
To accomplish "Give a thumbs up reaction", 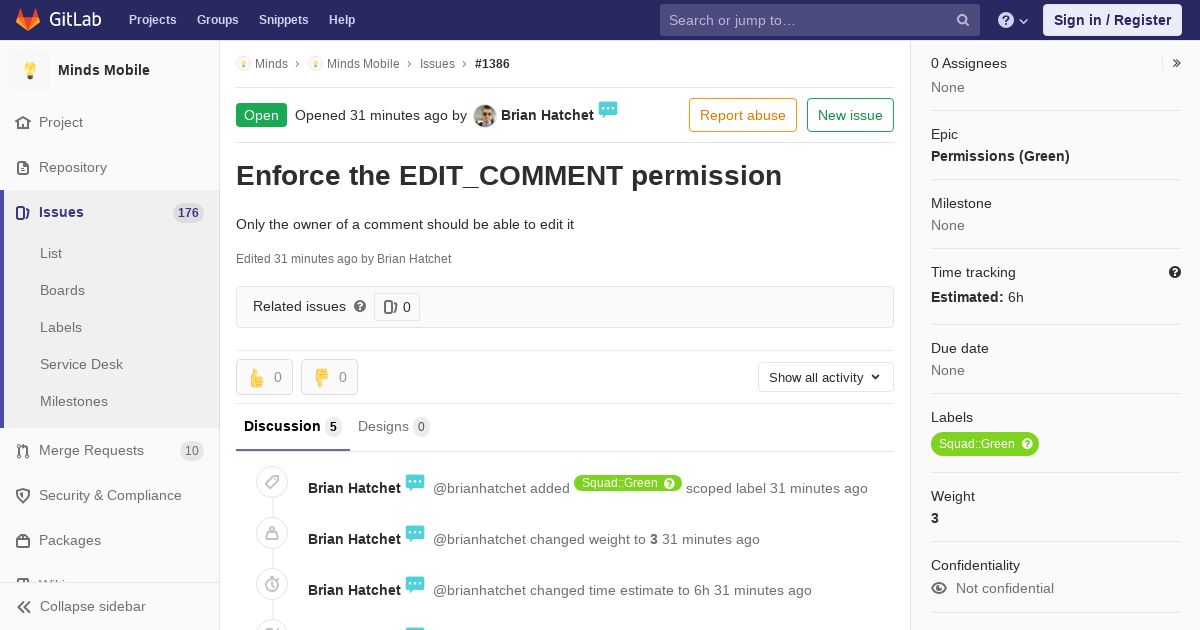I will pos(264,377).
